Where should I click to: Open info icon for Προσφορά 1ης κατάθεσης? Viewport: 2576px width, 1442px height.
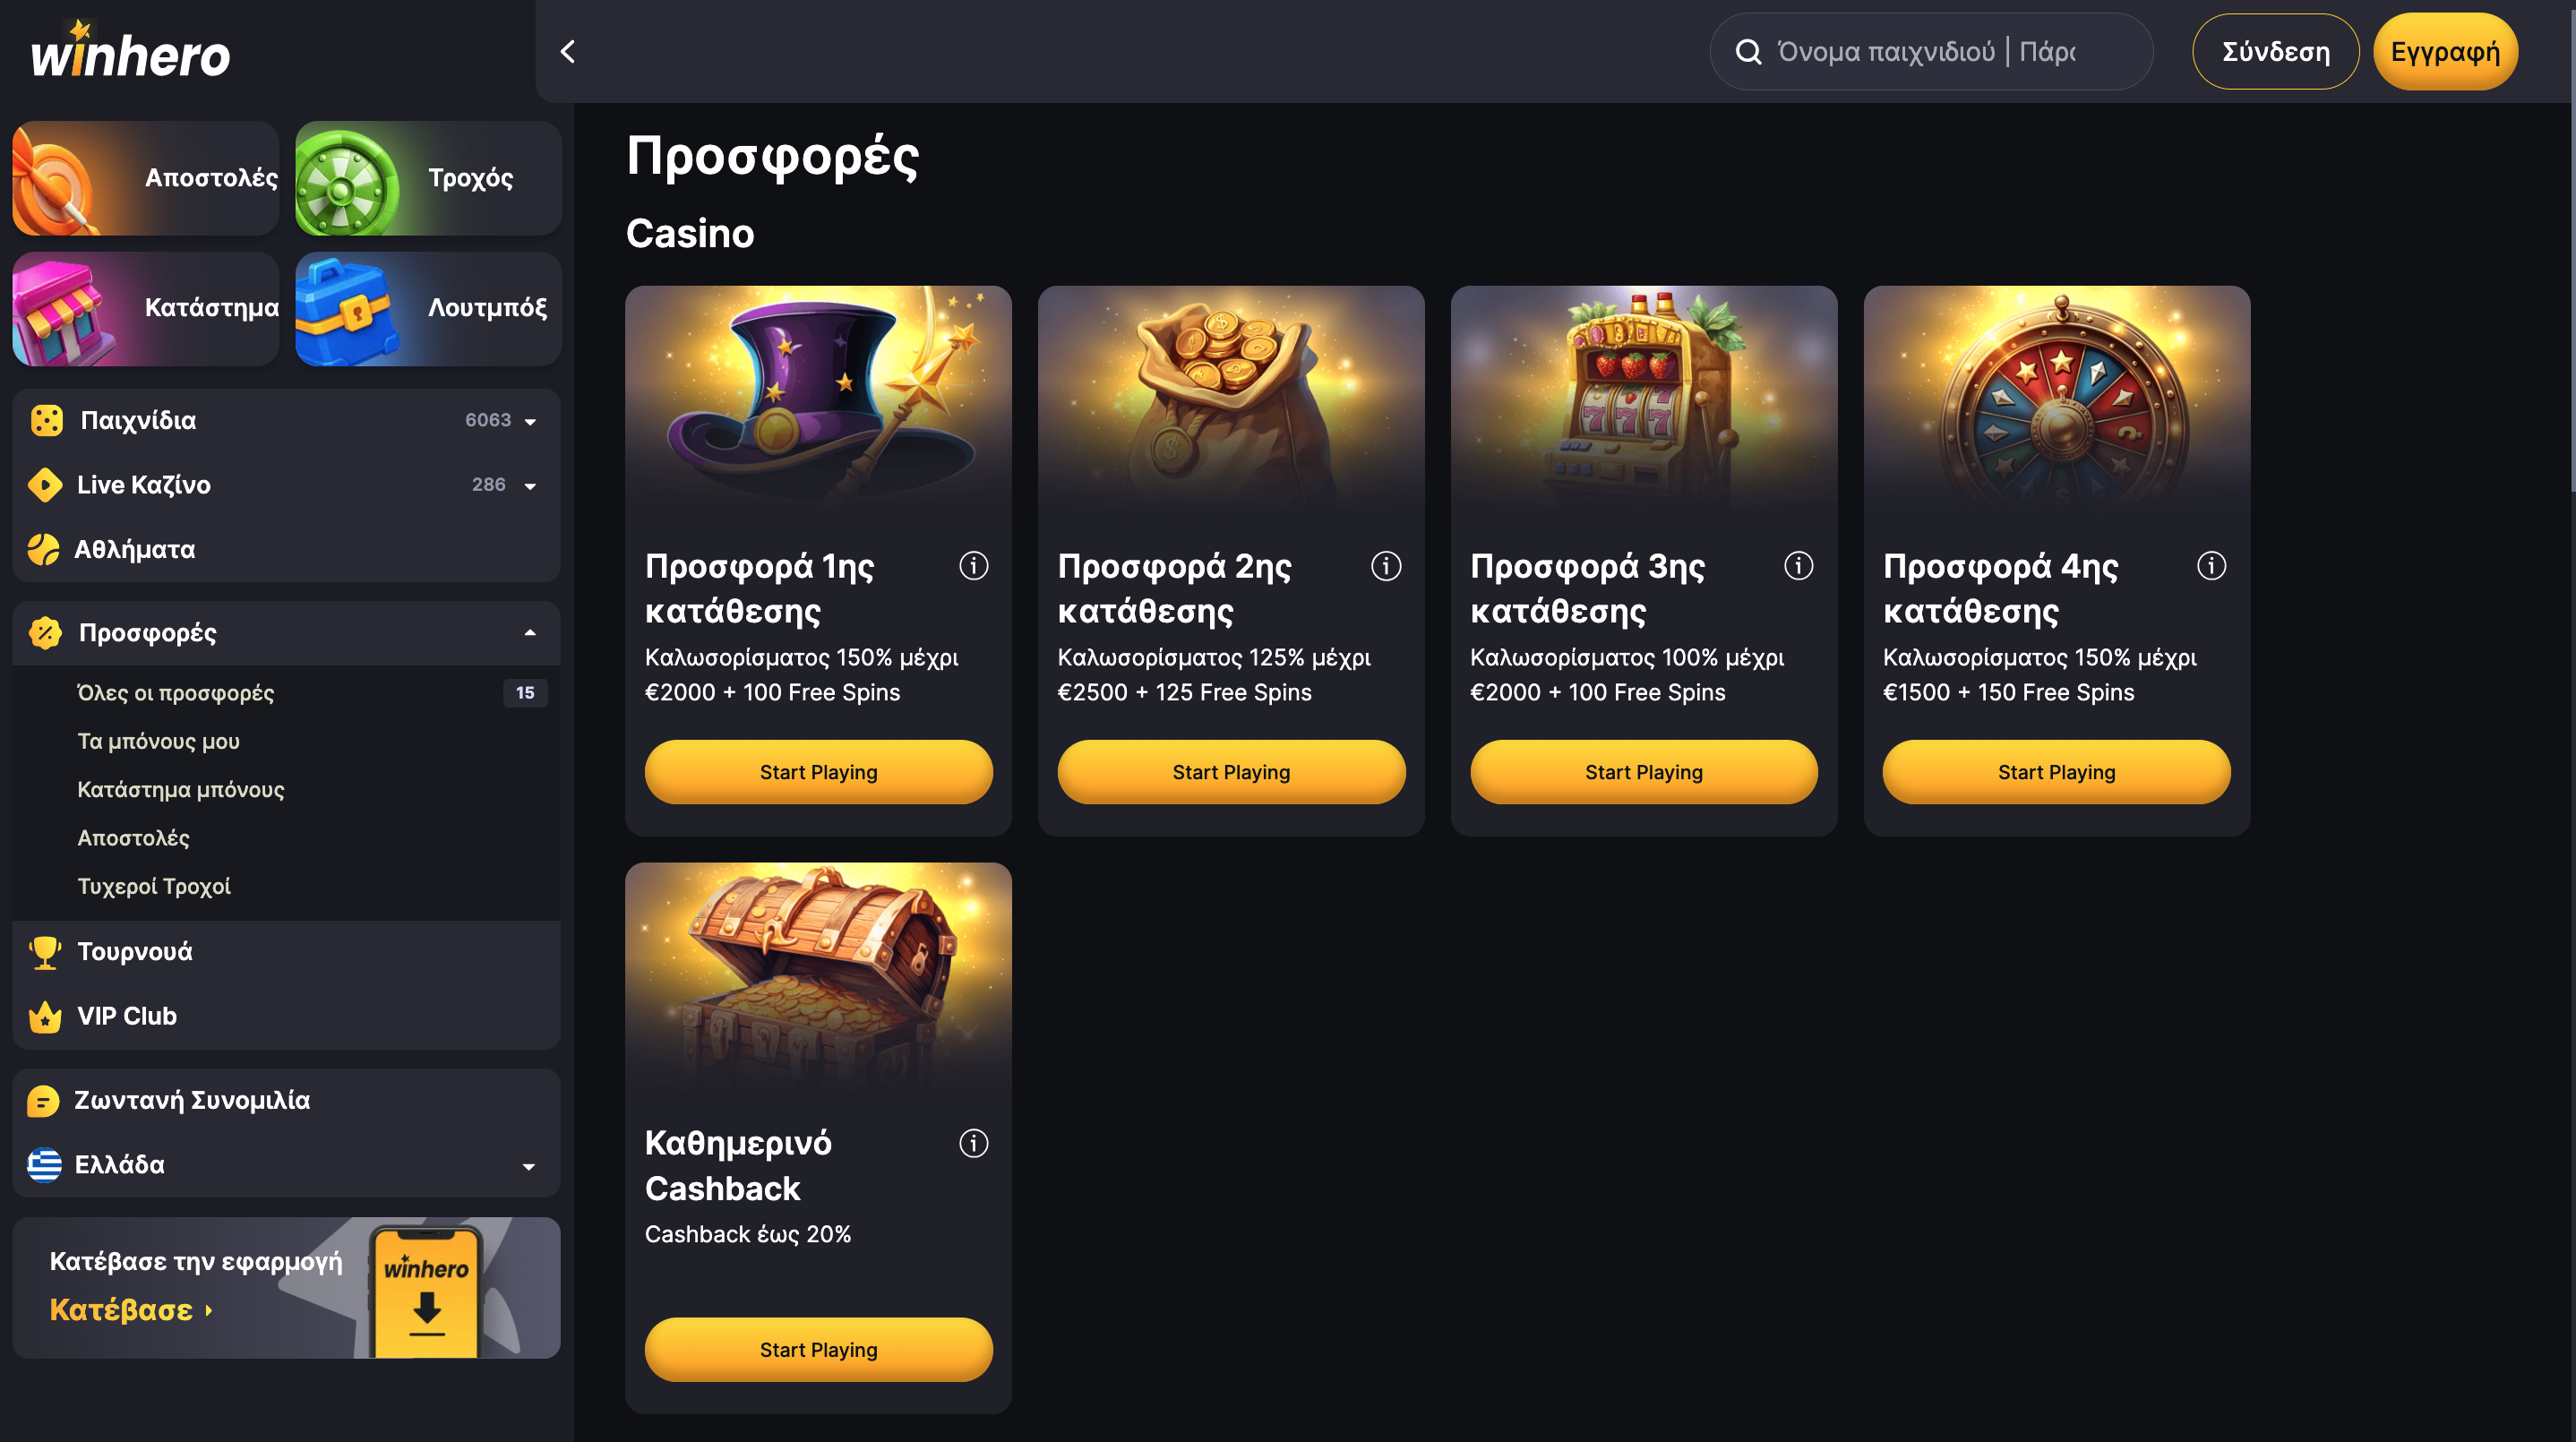coord(973,566)
